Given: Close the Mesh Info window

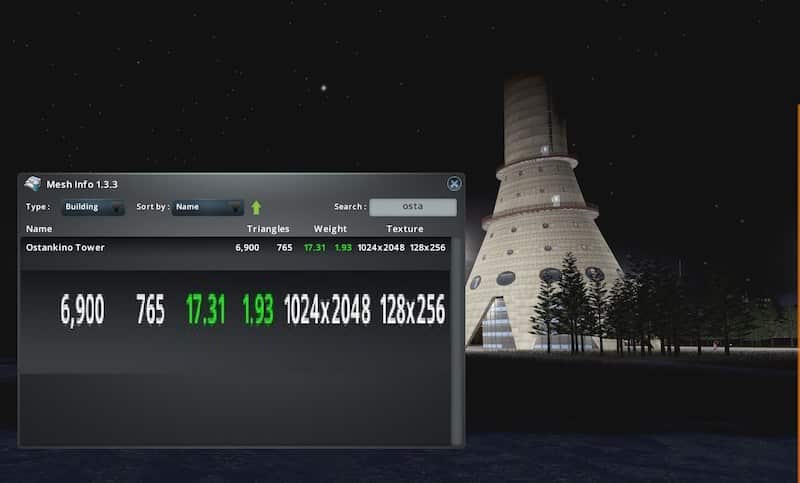Looking at the screenshot, I should coord(454,184).
